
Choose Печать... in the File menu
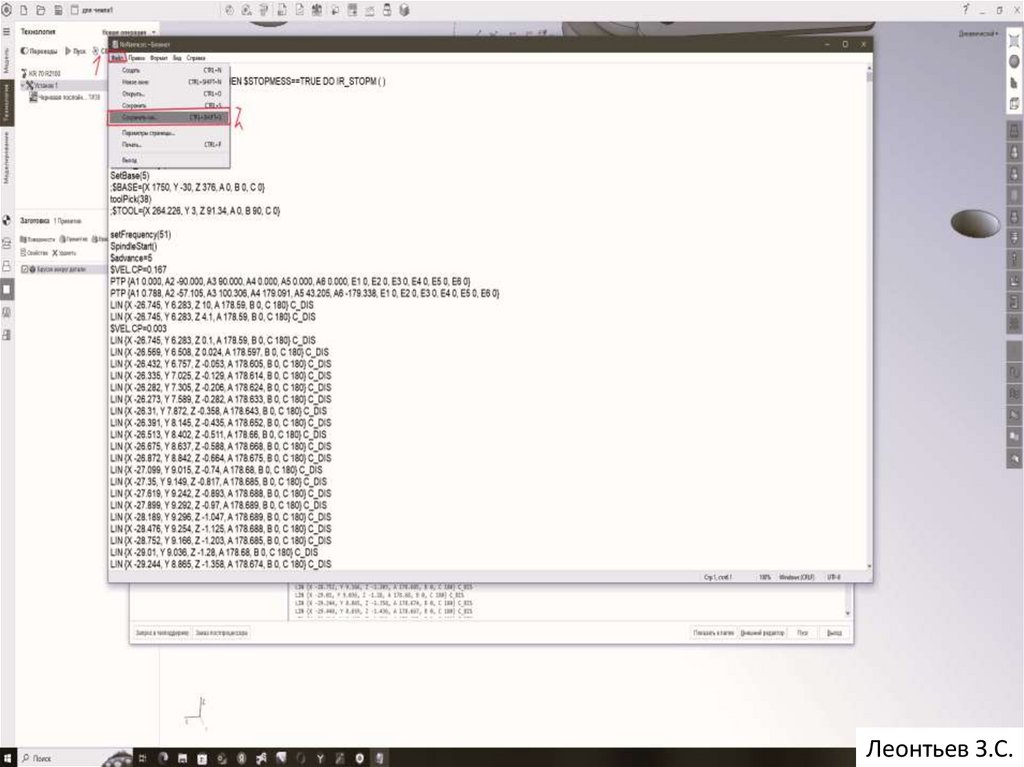[168, 145]
